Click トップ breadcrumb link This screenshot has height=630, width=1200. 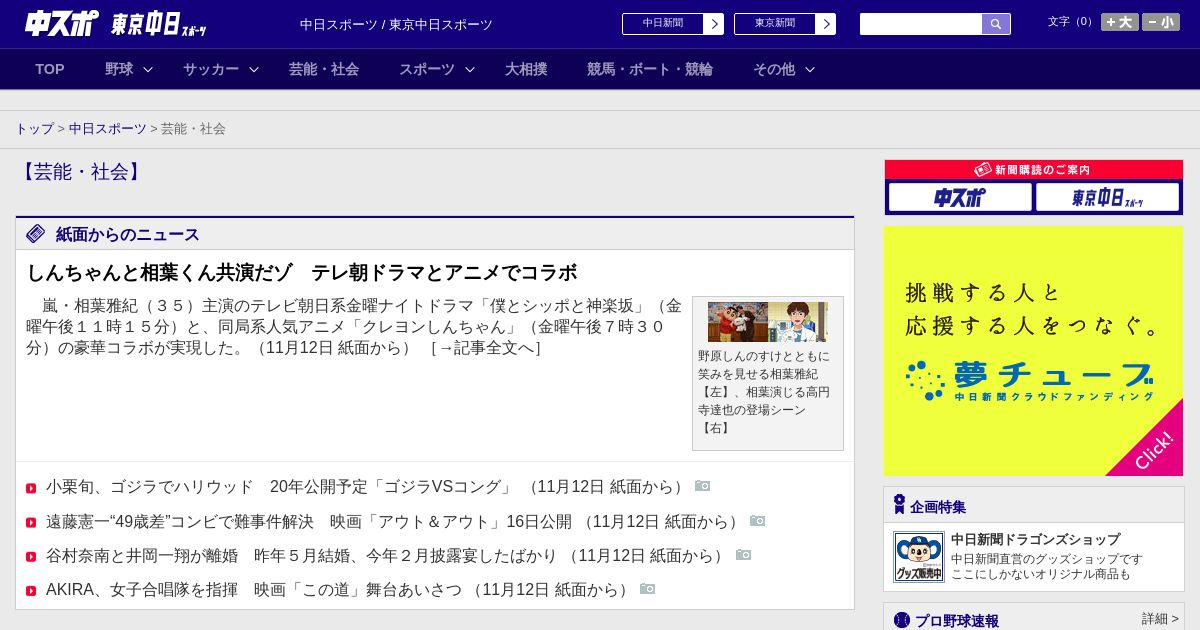[34, 129]
